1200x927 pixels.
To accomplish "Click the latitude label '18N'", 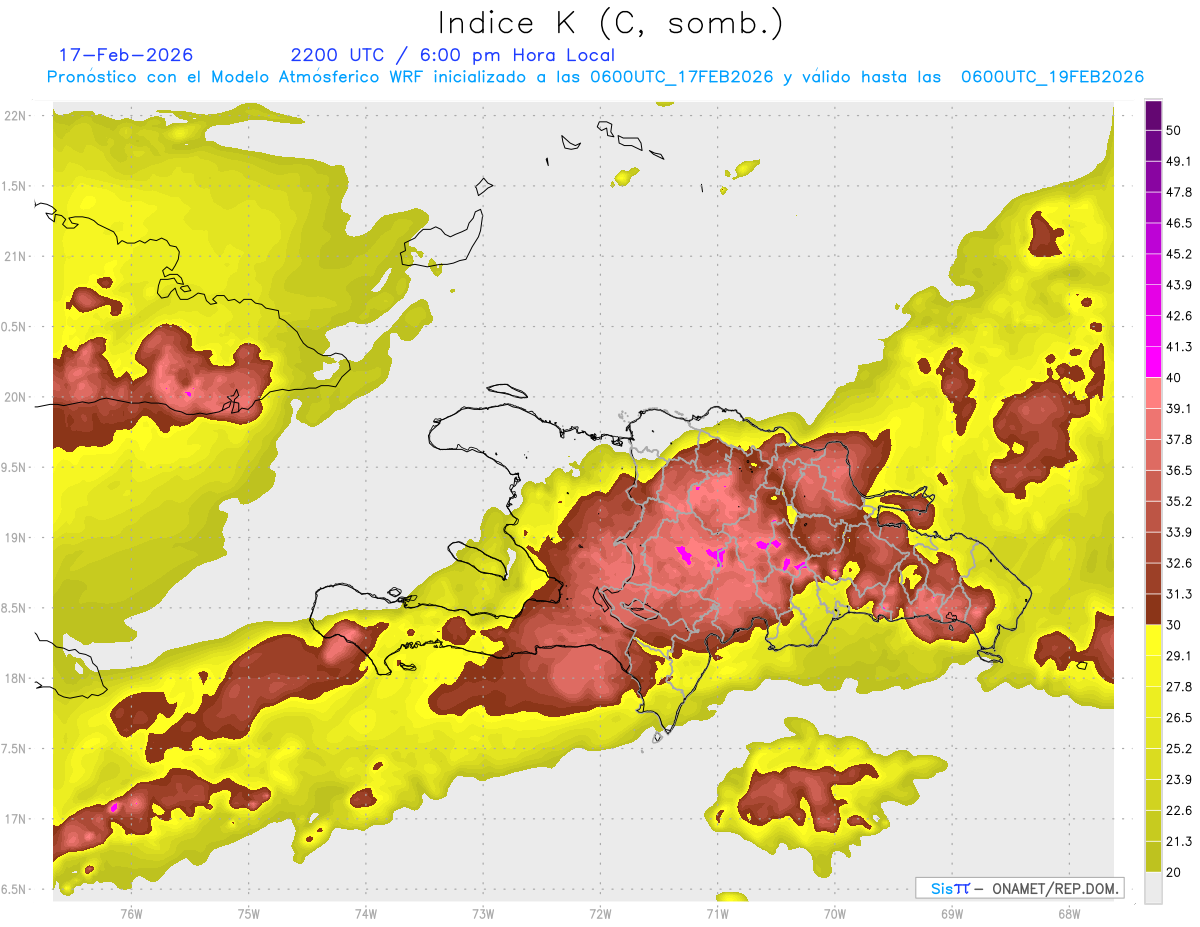I will point(15,678).
